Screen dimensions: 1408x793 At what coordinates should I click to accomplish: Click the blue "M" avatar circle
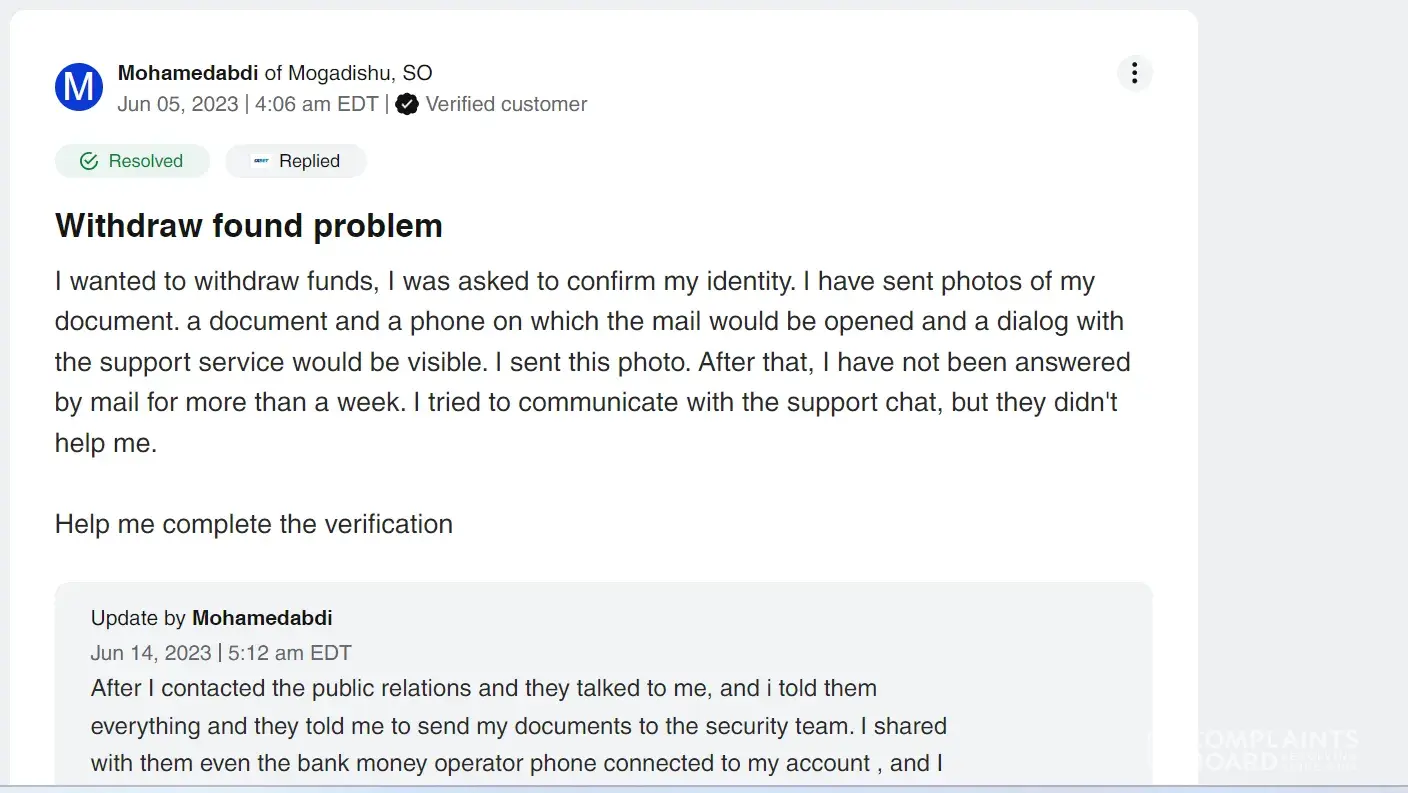pyautogui.click(x=79, y=87)
